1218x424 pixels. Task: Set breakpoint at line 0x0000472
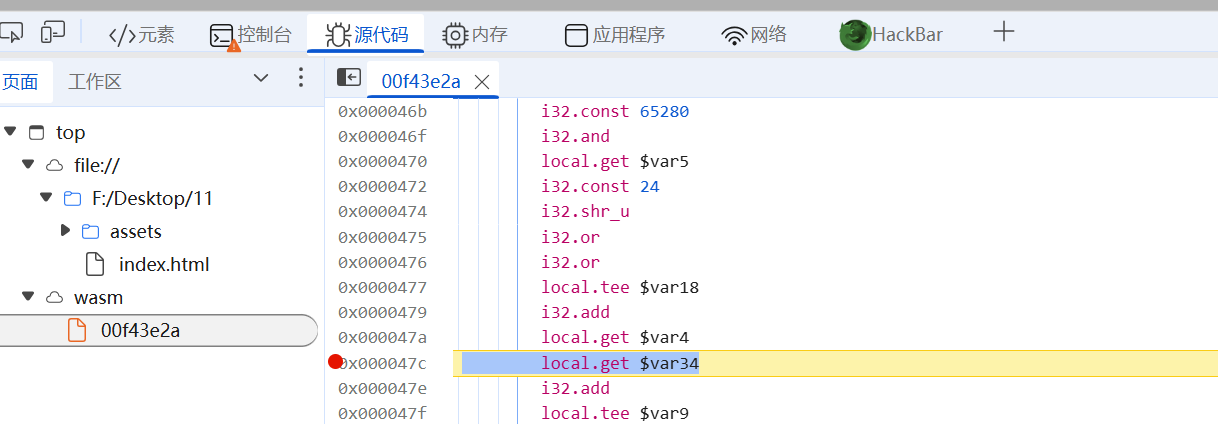382,186
